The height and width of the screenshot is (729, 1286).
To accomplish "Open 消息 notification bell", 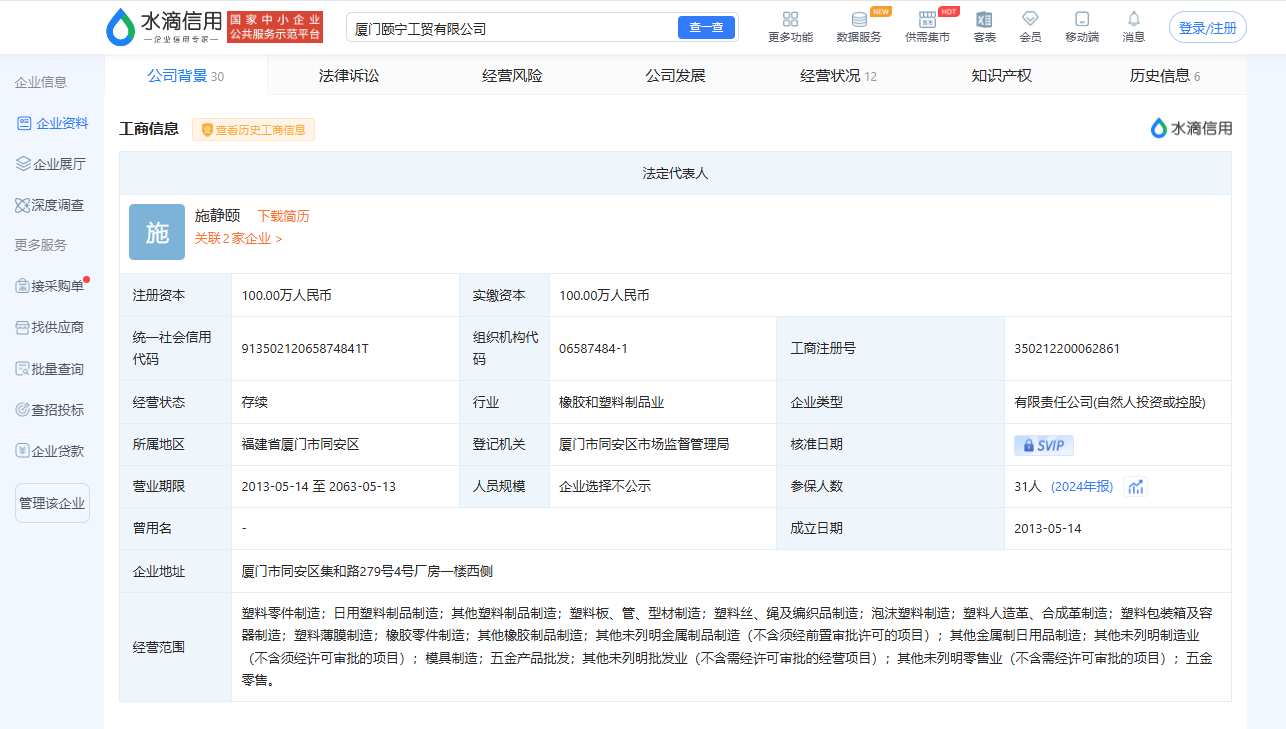I will pyautogui.click(x=1133, y=19).
